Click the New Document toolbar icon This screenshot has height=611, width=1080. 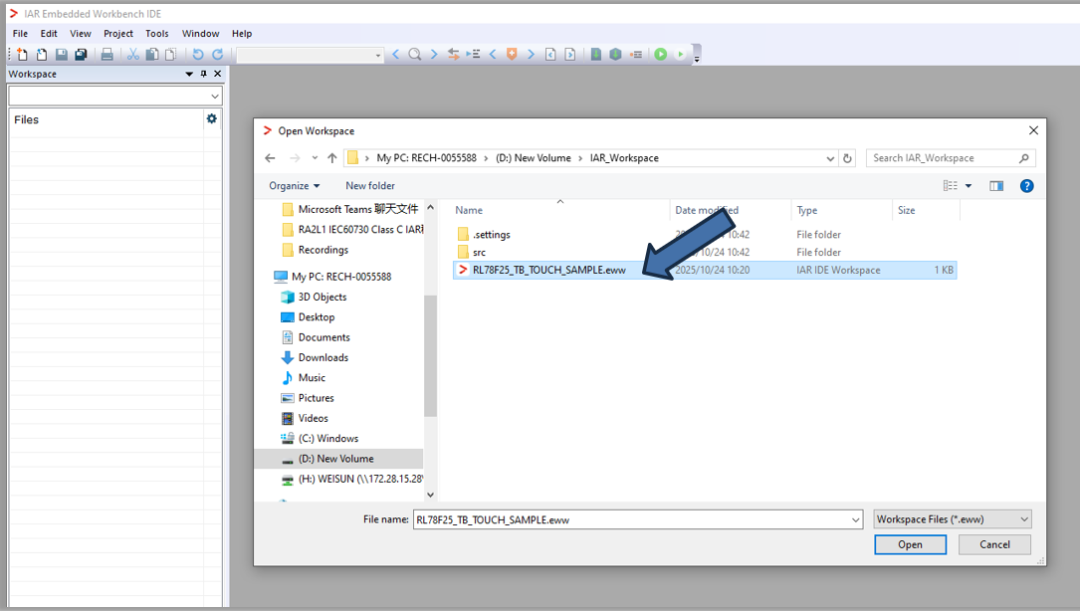tap(23, 54)
